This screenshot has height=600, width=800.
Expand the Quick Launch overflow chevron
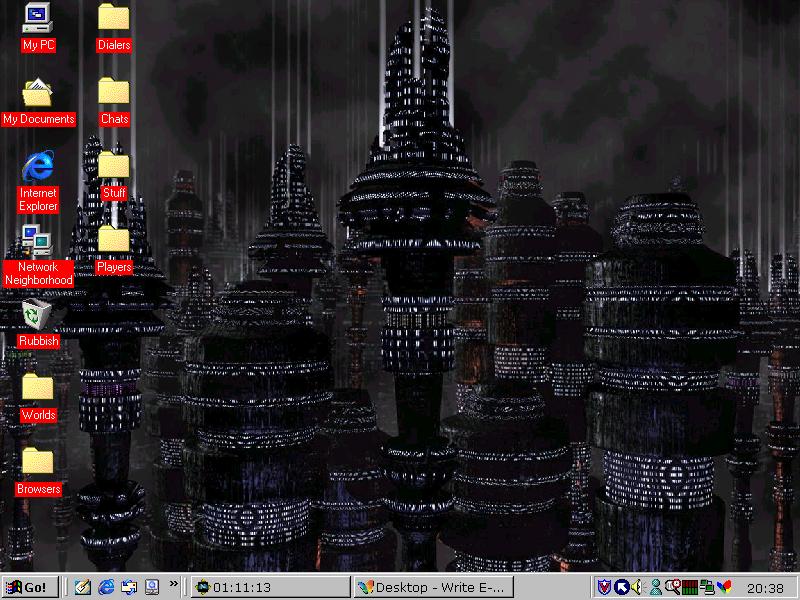[x=174, y=583]
